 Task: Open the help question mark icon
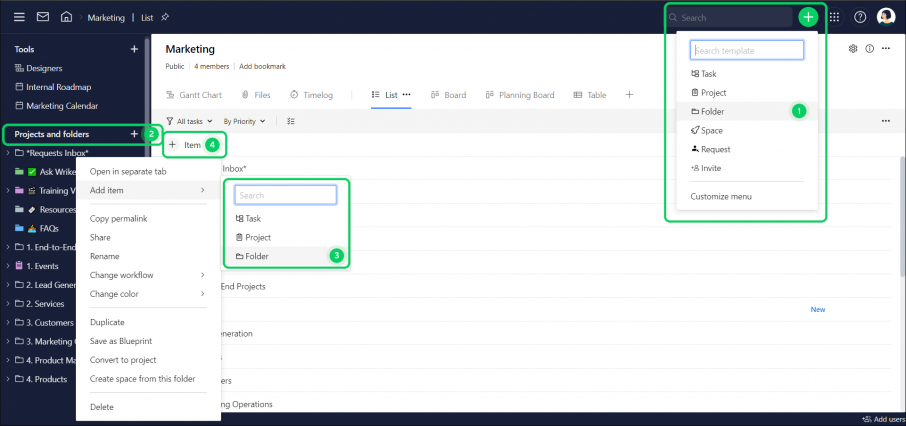pyautogui.click(x=860, y=17)
